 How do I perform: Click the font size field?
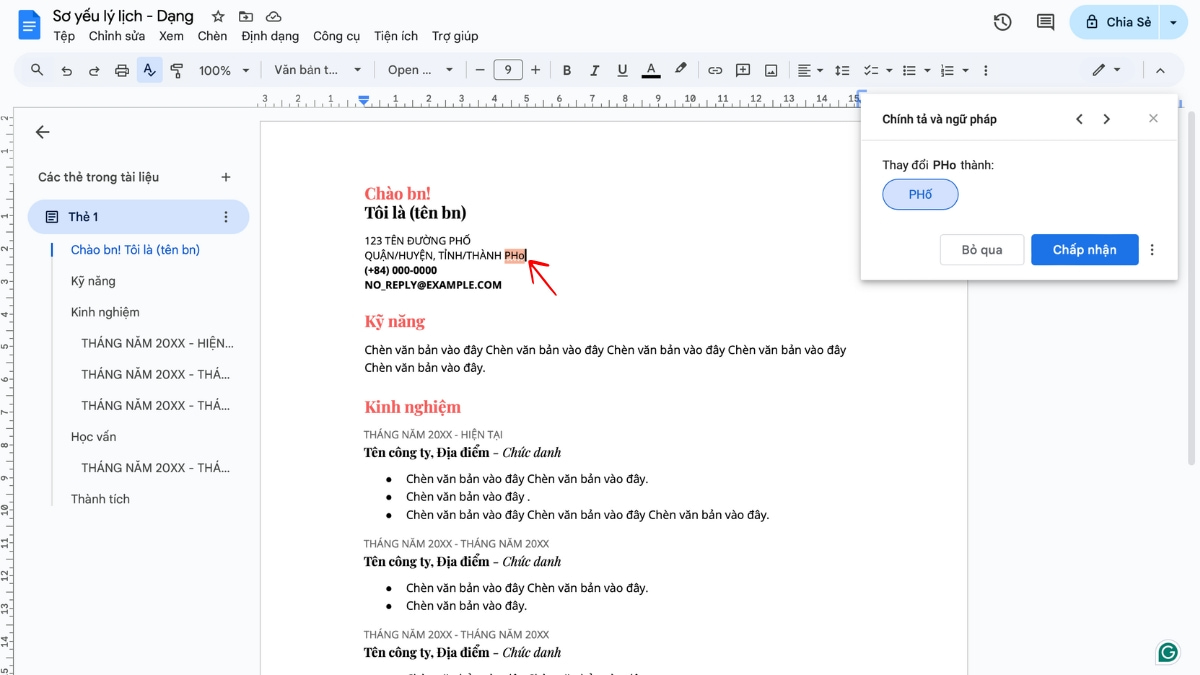(508, 70)
